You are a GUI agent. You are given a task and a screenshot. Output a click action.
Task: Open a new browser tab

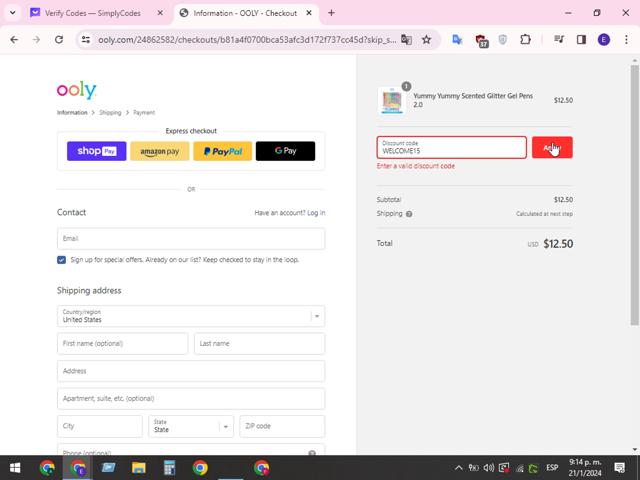[331, 13]
